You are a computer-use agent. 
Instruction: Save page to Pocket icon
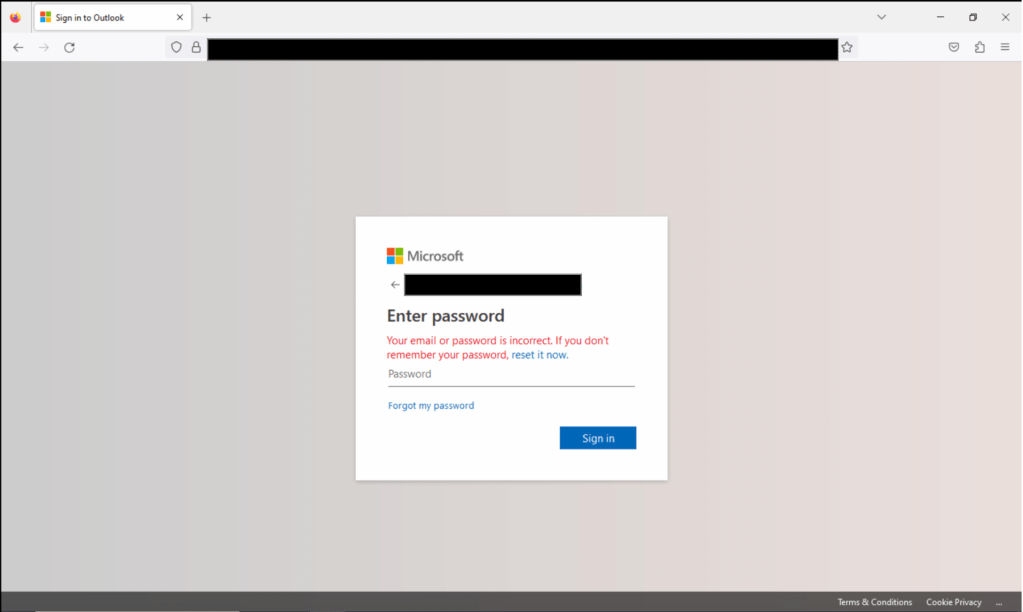tap(954, 47)
